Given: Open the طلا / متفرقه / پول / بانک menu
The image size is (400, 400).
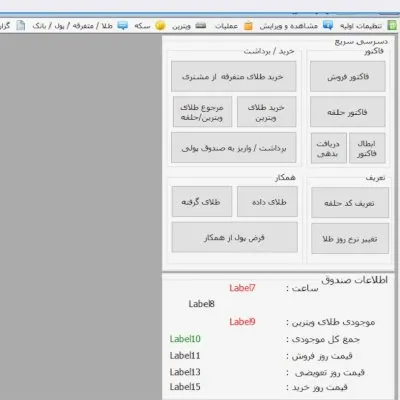Looking at the screenshot, I should pyautogui.click(x=73, y=26).
